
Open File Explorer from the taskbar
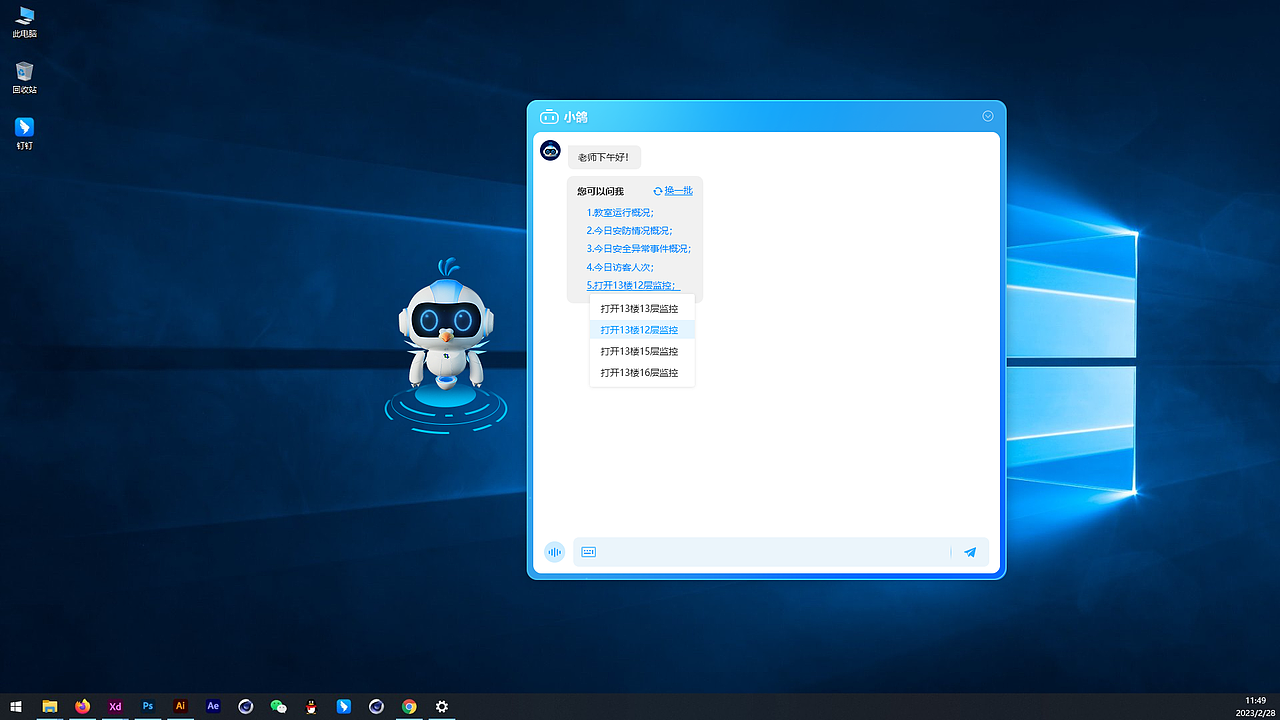coord(49,706)
